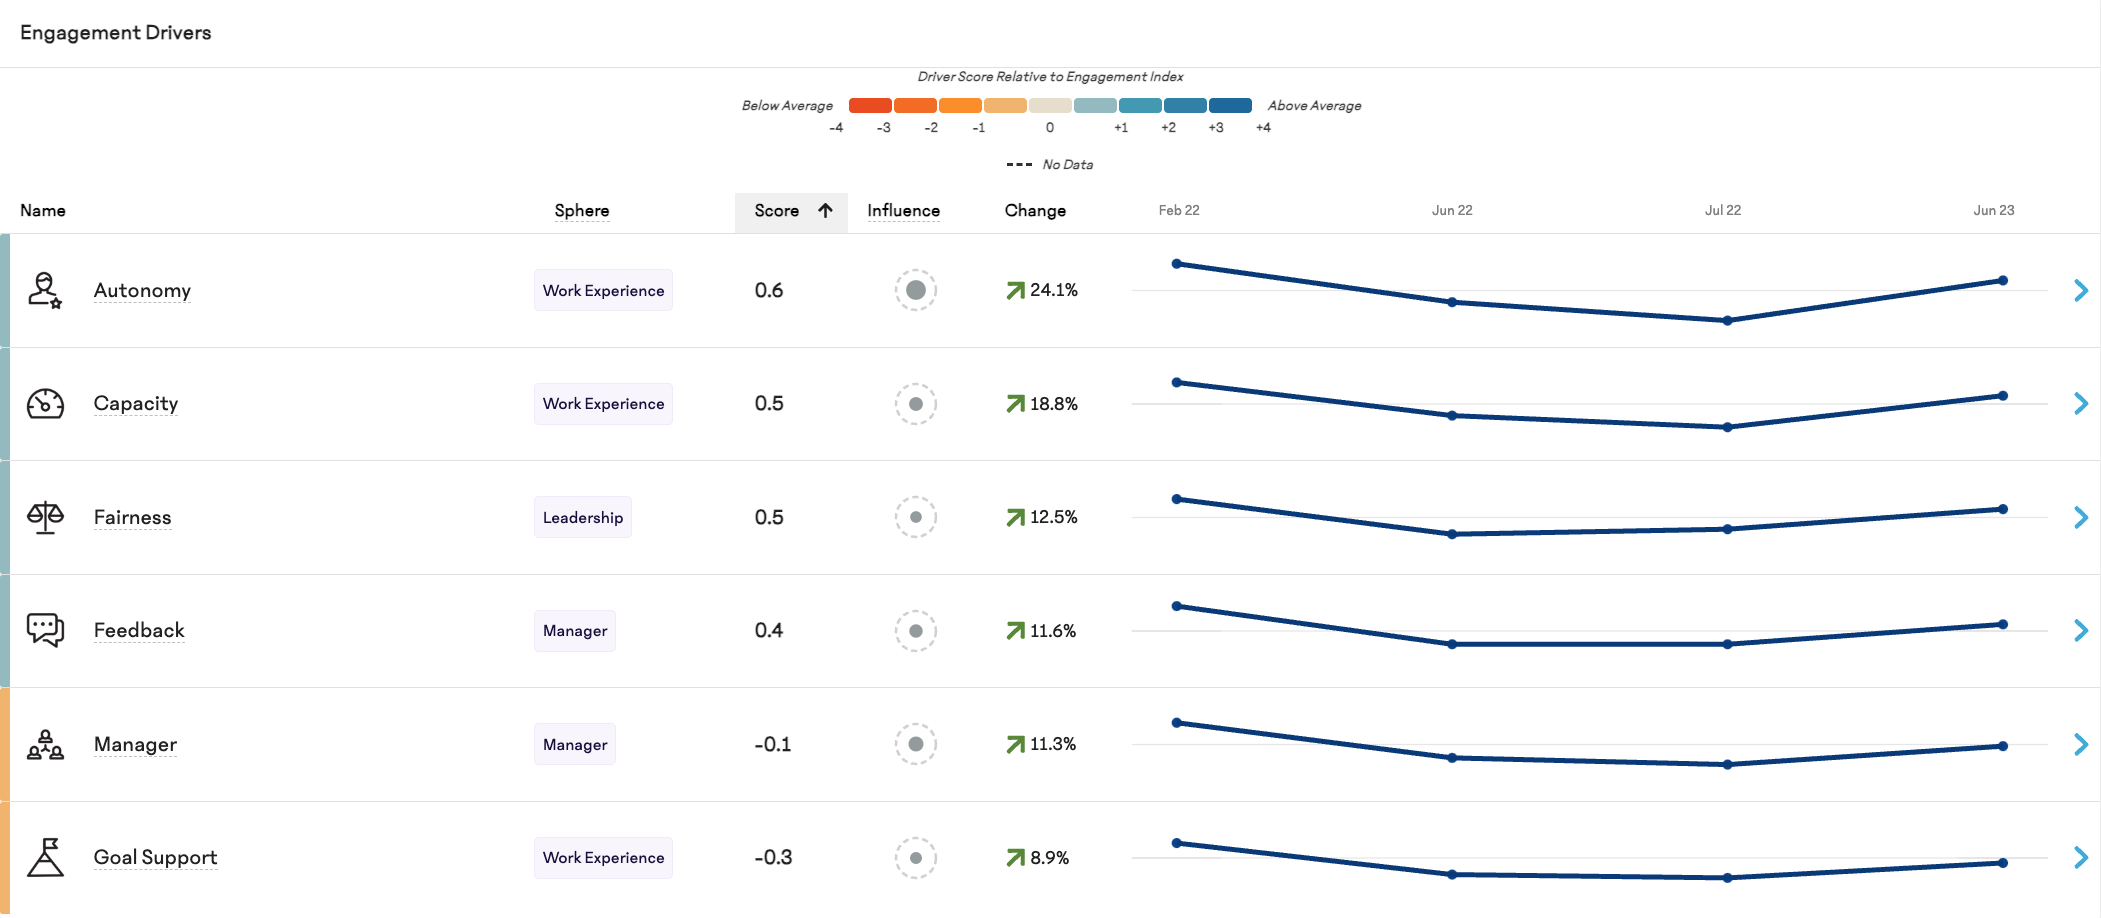Image resolution: width=2101 pixels, height=918 pixels.
Task: Expand the Capacity row with the chevron
Action: (2081, 404)
